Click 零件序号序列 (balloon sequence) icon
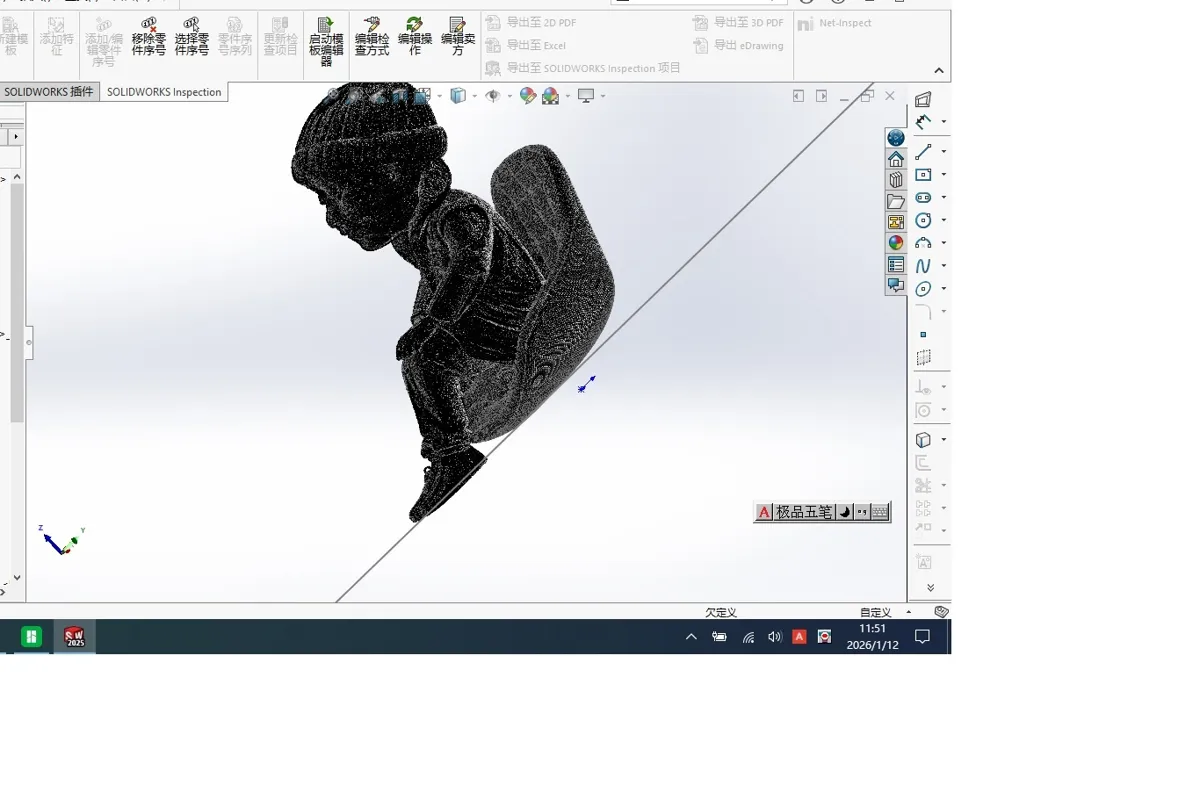This screenshot has width=1200, height=807. (235, 36)
